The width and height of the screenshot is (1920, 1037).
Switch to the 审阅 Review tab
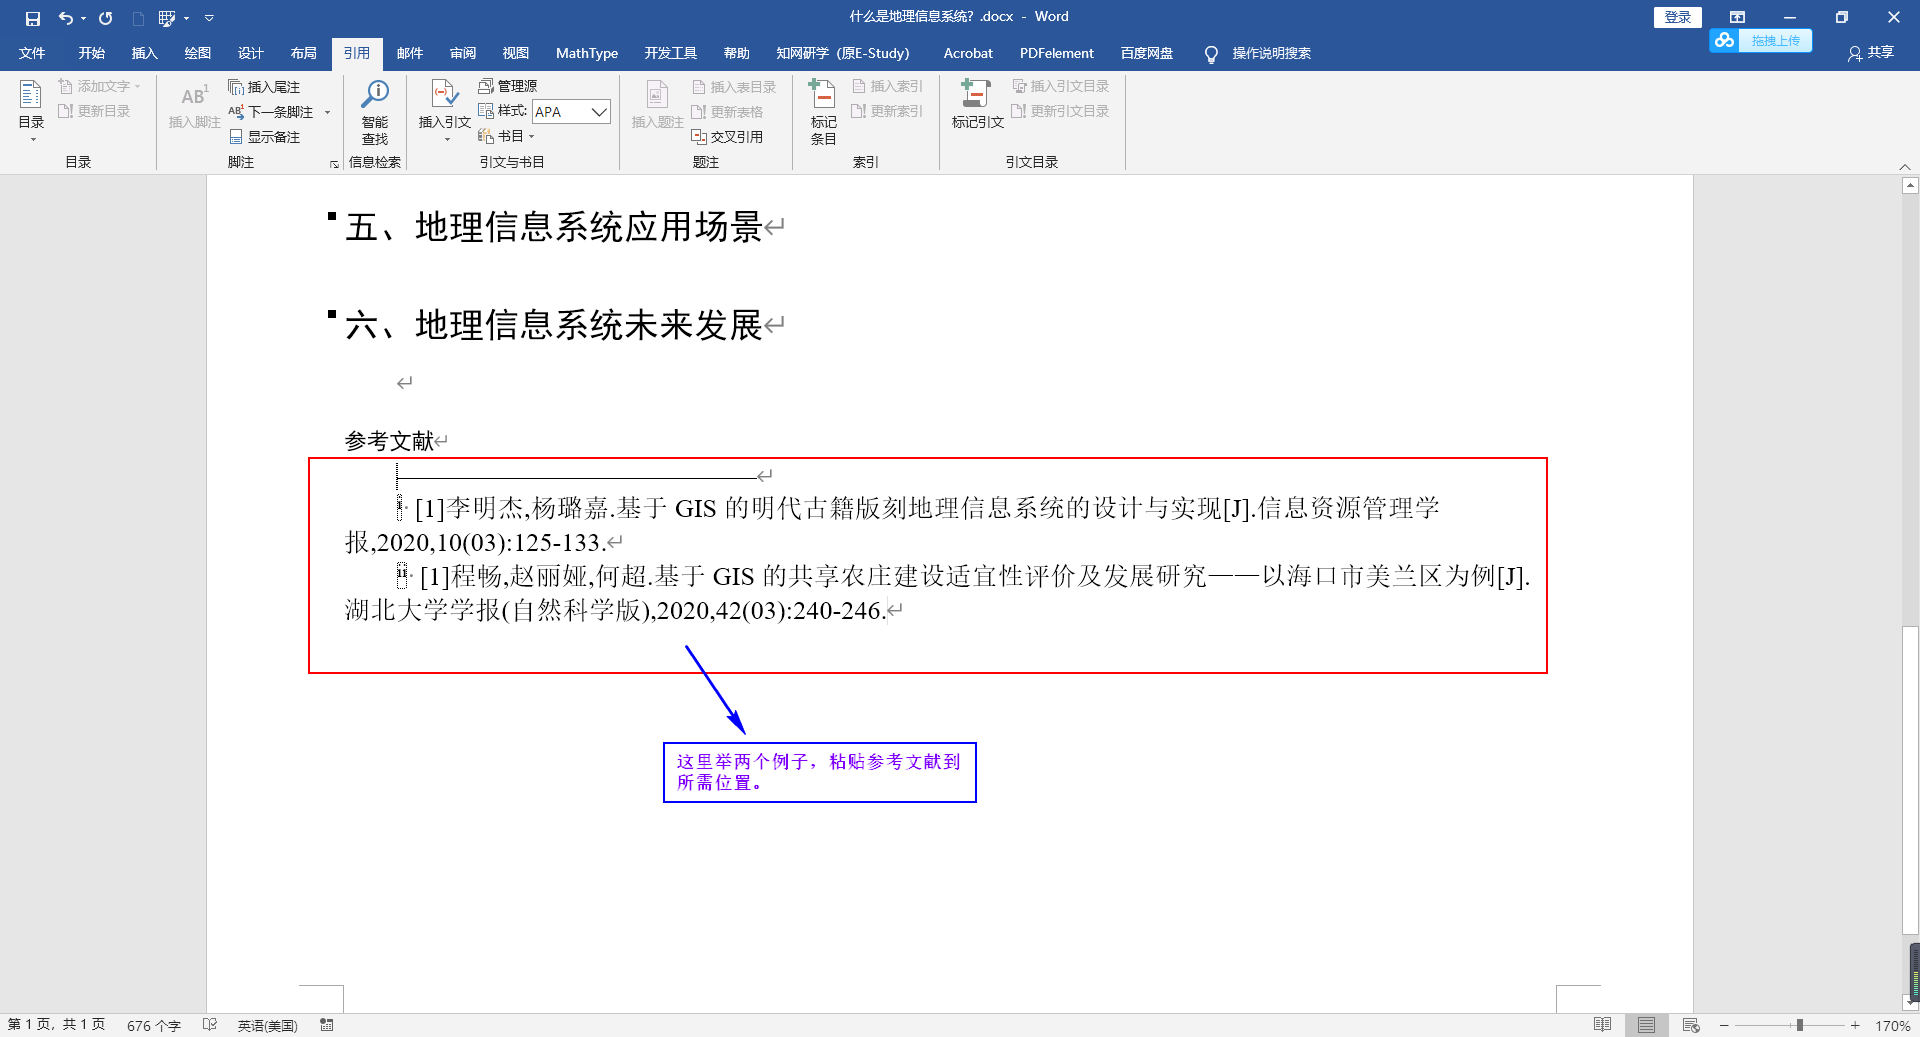point(462,53)
